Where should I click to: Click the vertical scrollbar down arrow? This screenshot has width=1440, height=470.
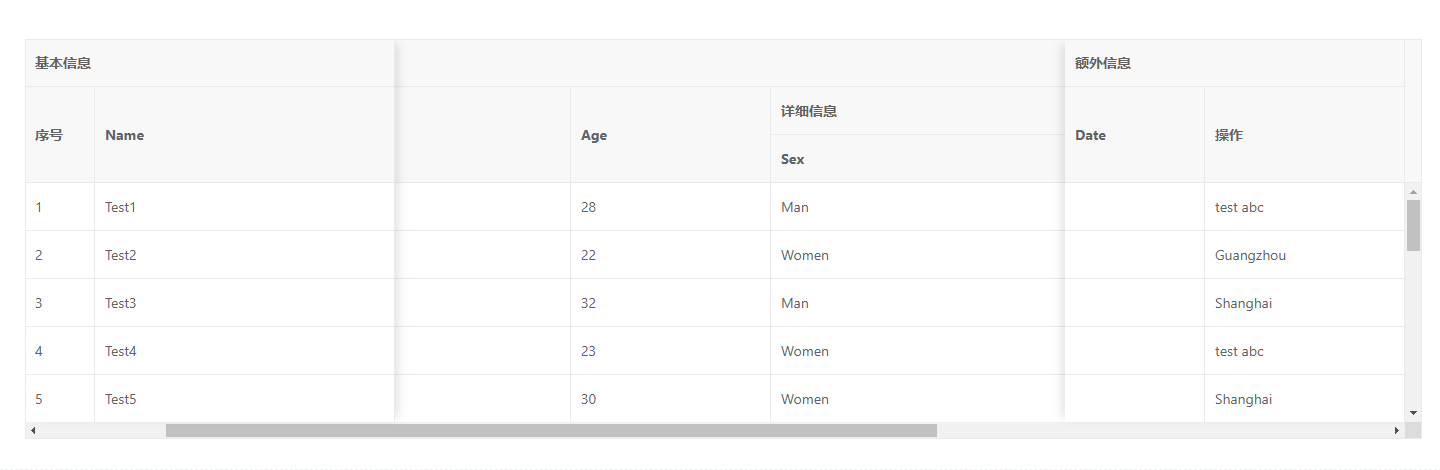pos(1413,412)
